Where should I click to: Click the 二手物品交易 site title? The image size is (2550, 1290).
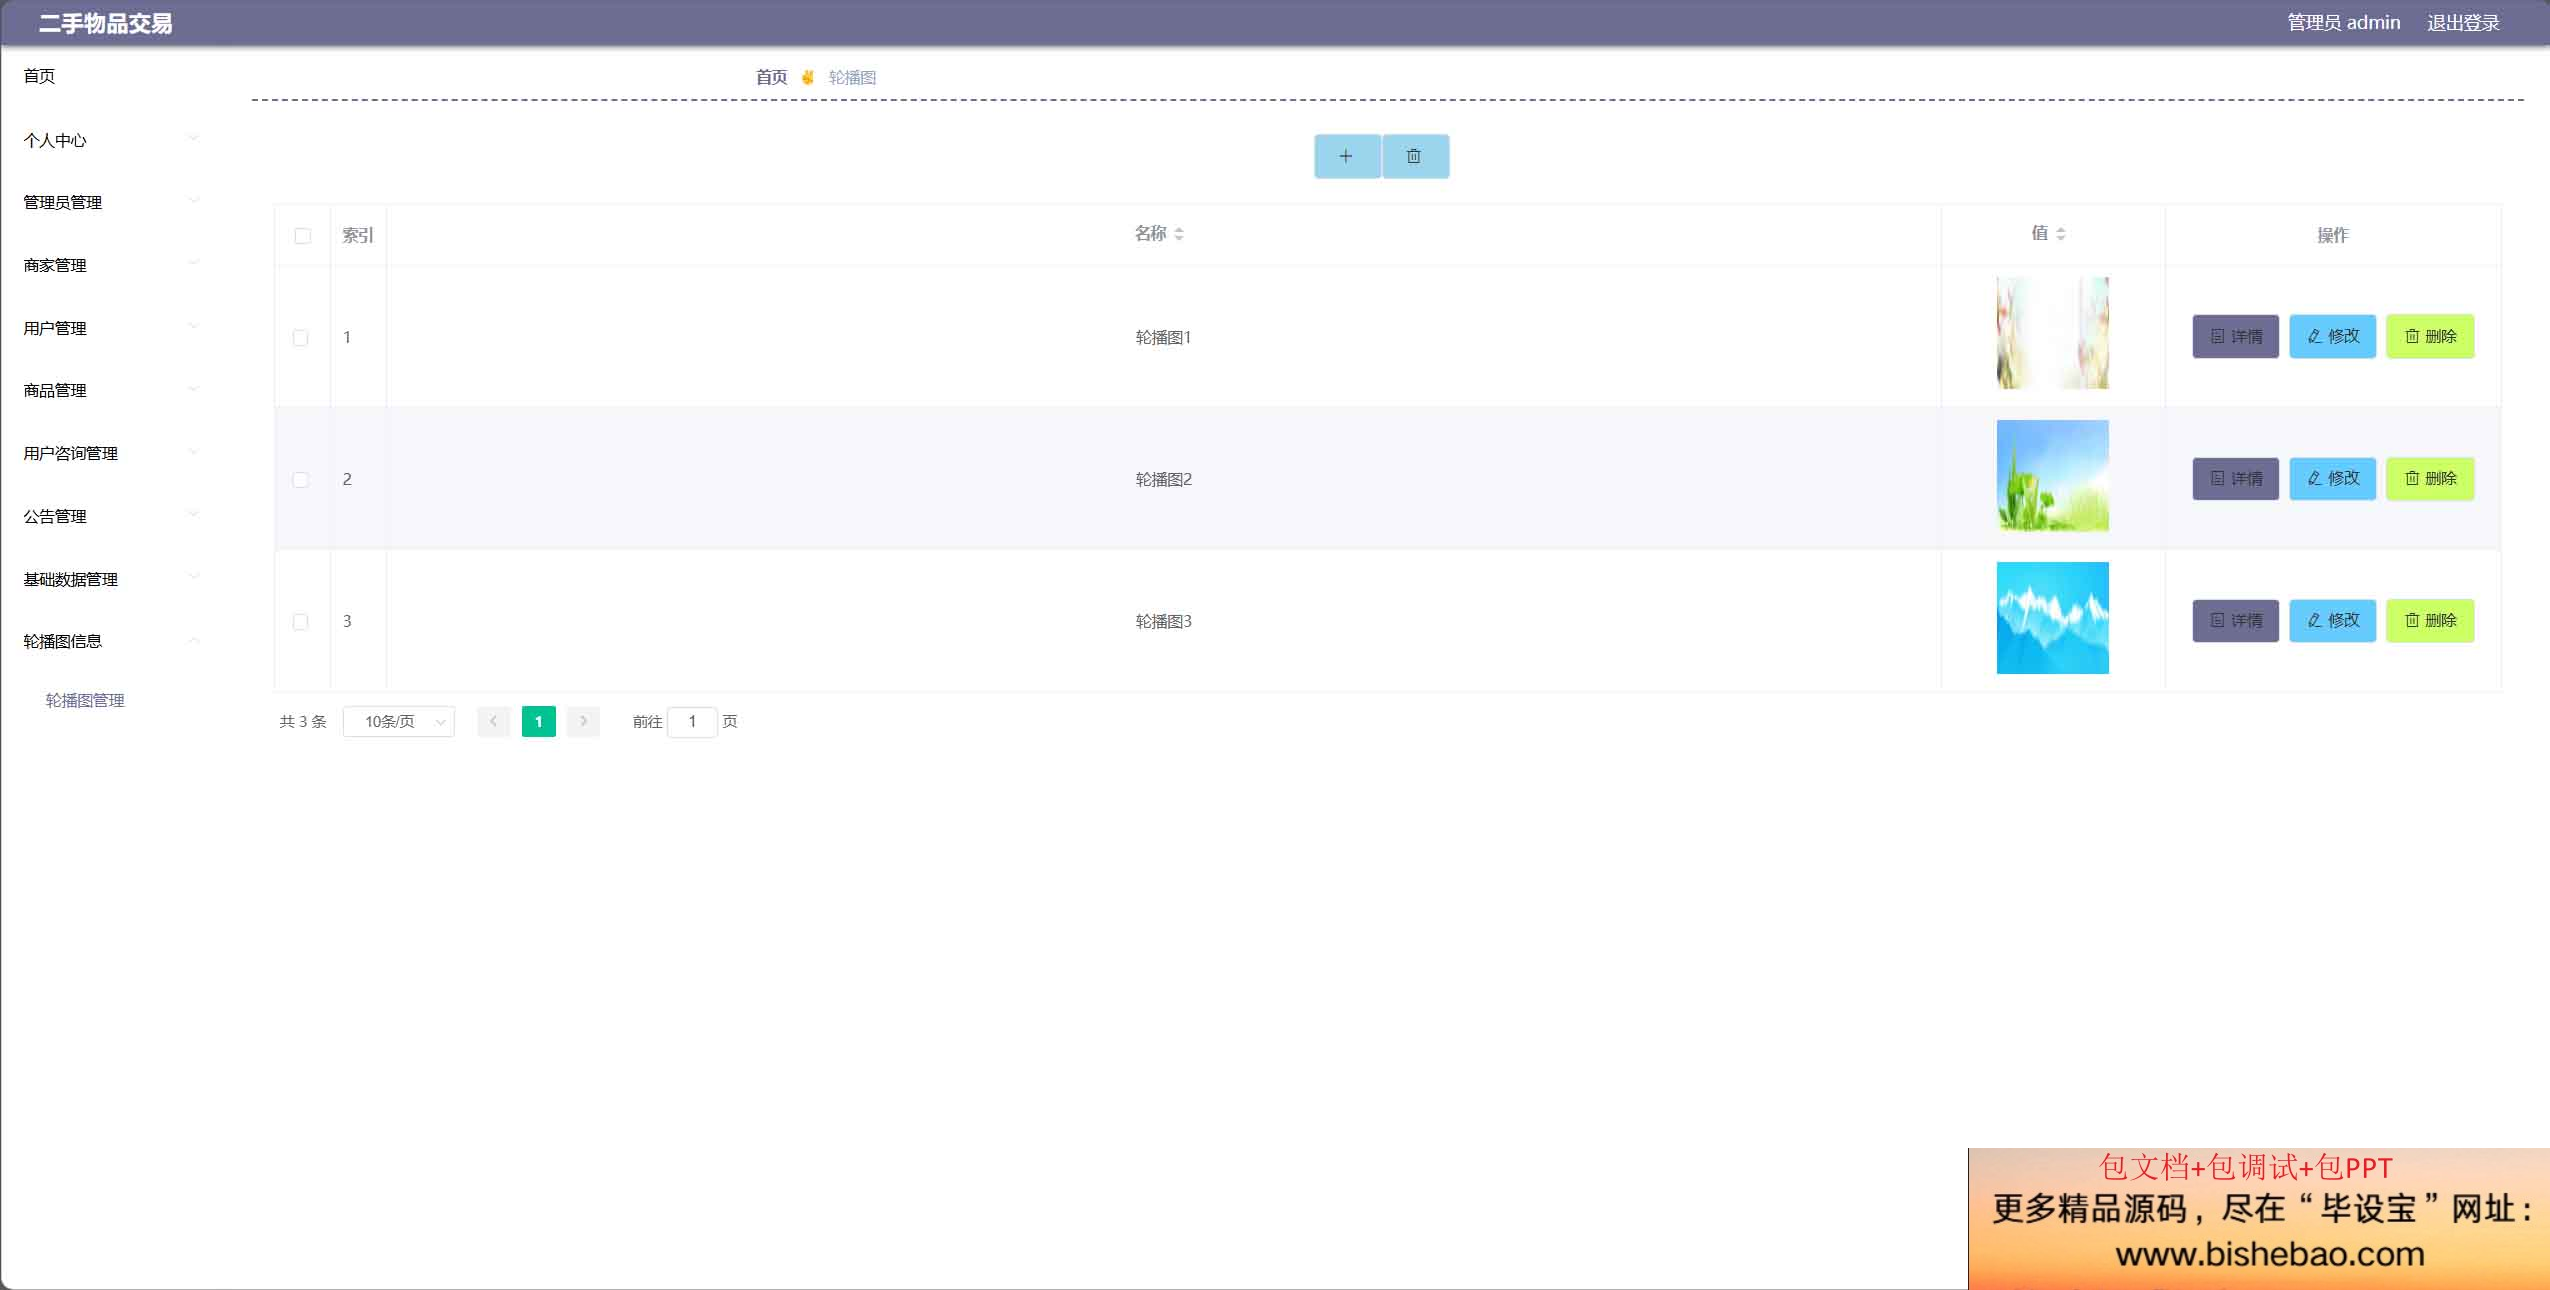coord(105,23)
